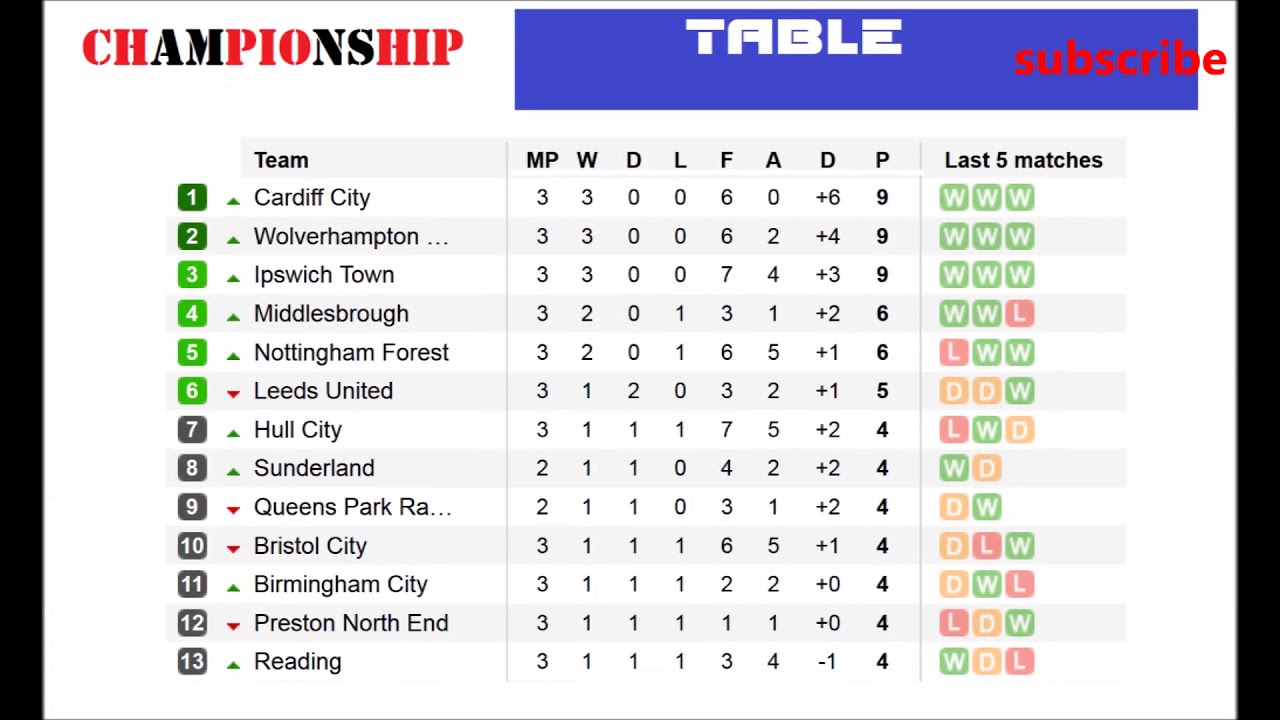Sort by the MP column header
Screen dimensions: 1280x720
tap(542, 160)
